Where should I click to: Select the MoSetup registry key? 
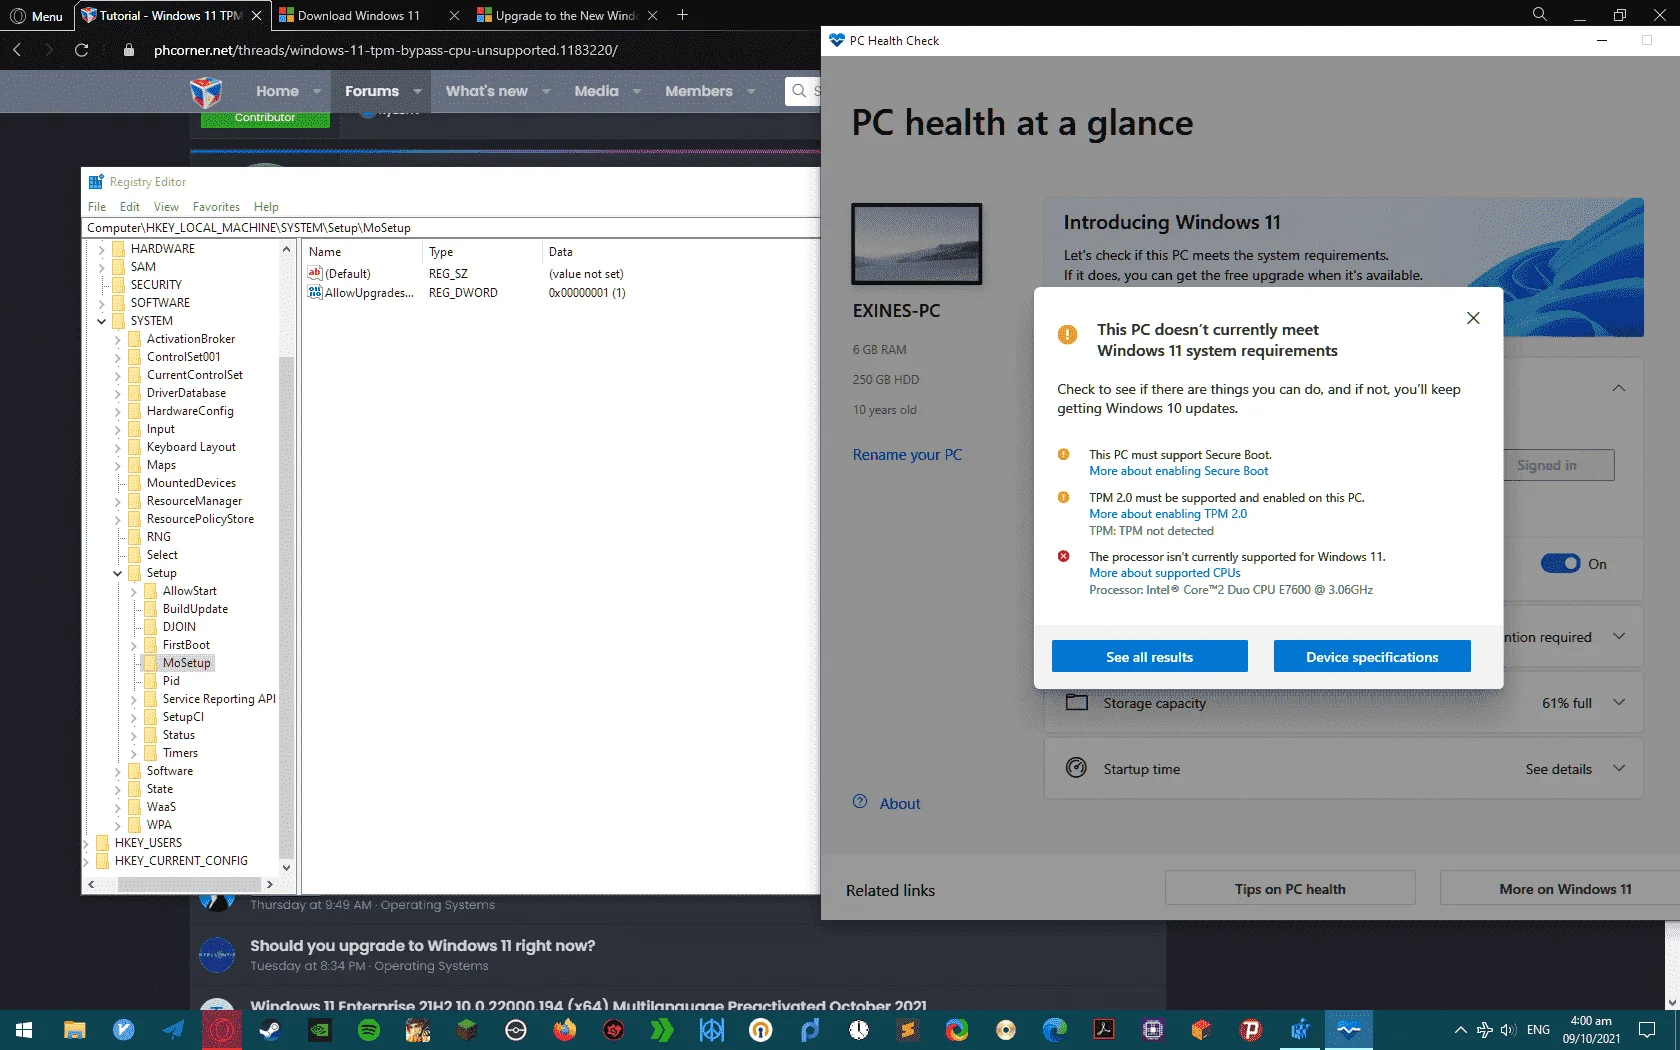click(x=187, y=663)
